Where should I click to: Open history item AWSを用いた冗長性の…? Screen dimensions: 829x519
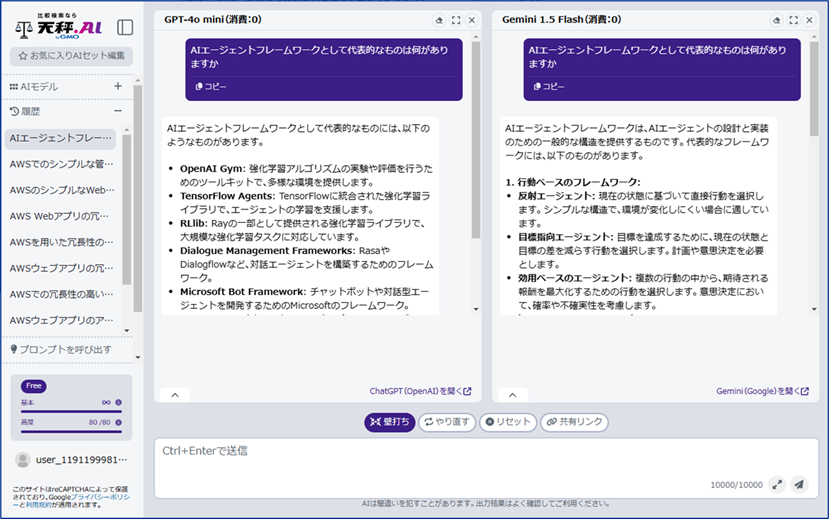[61, 242]
